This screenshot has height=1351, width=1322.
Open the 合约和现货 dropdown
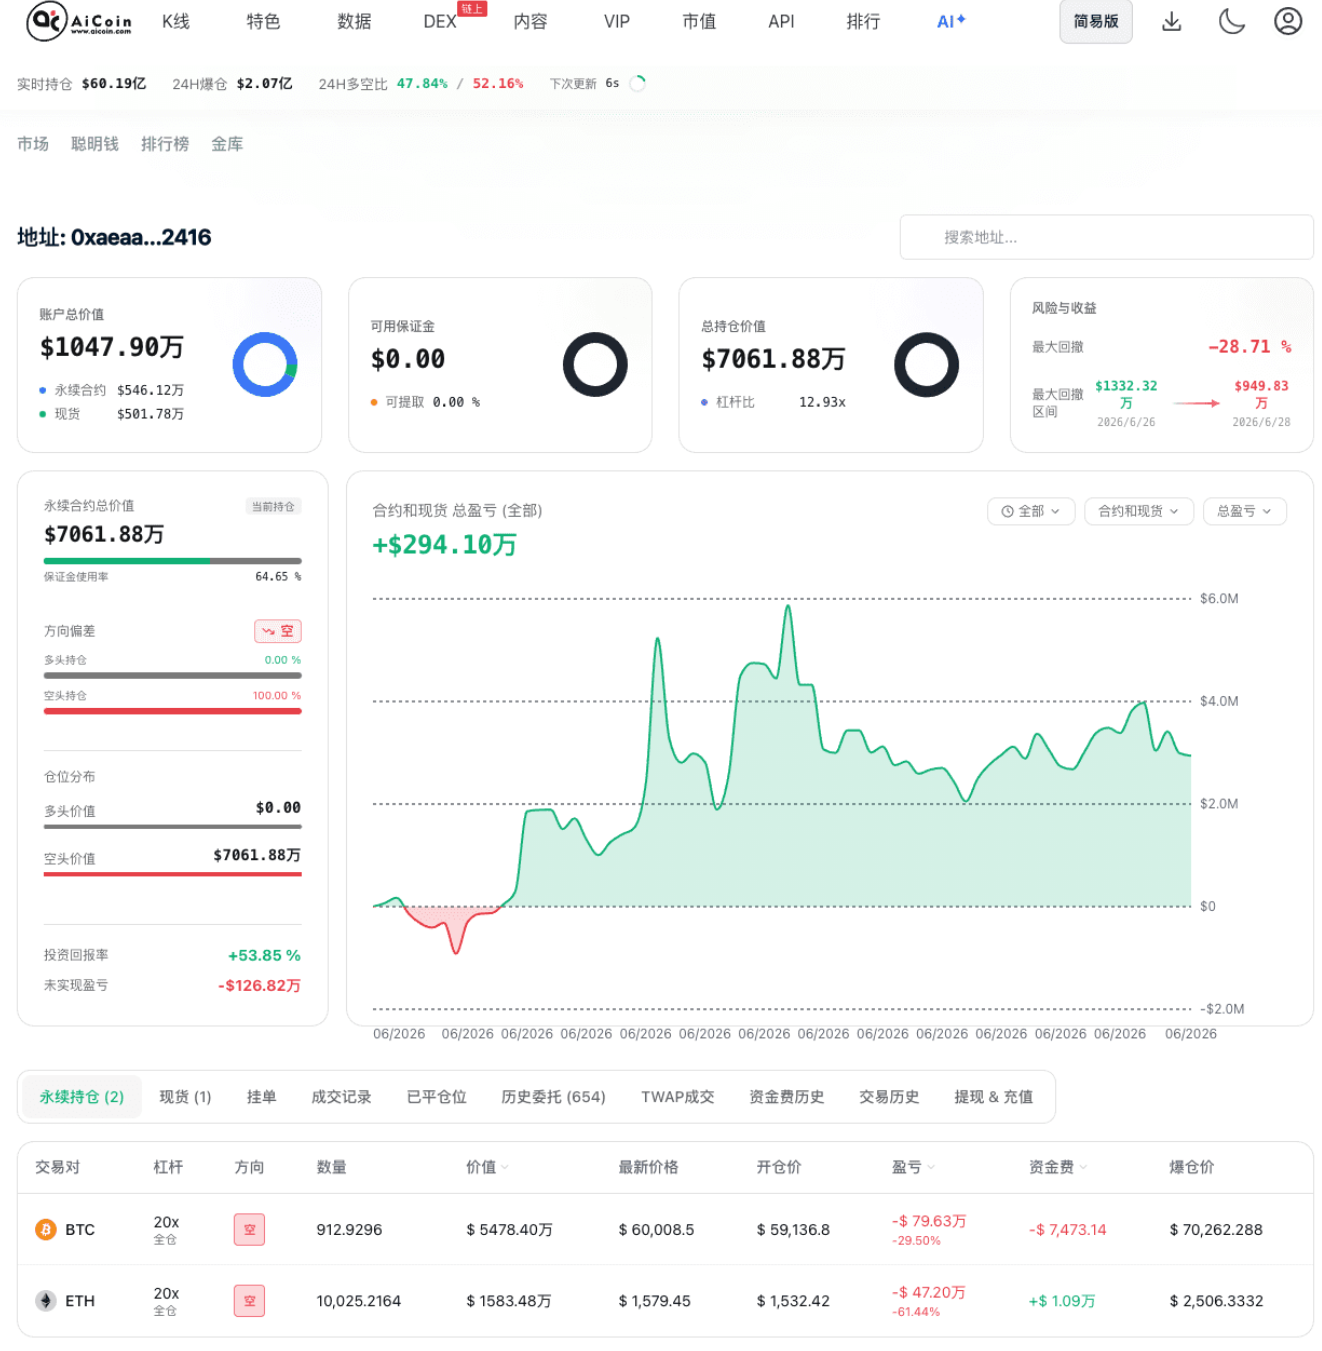1139,511
